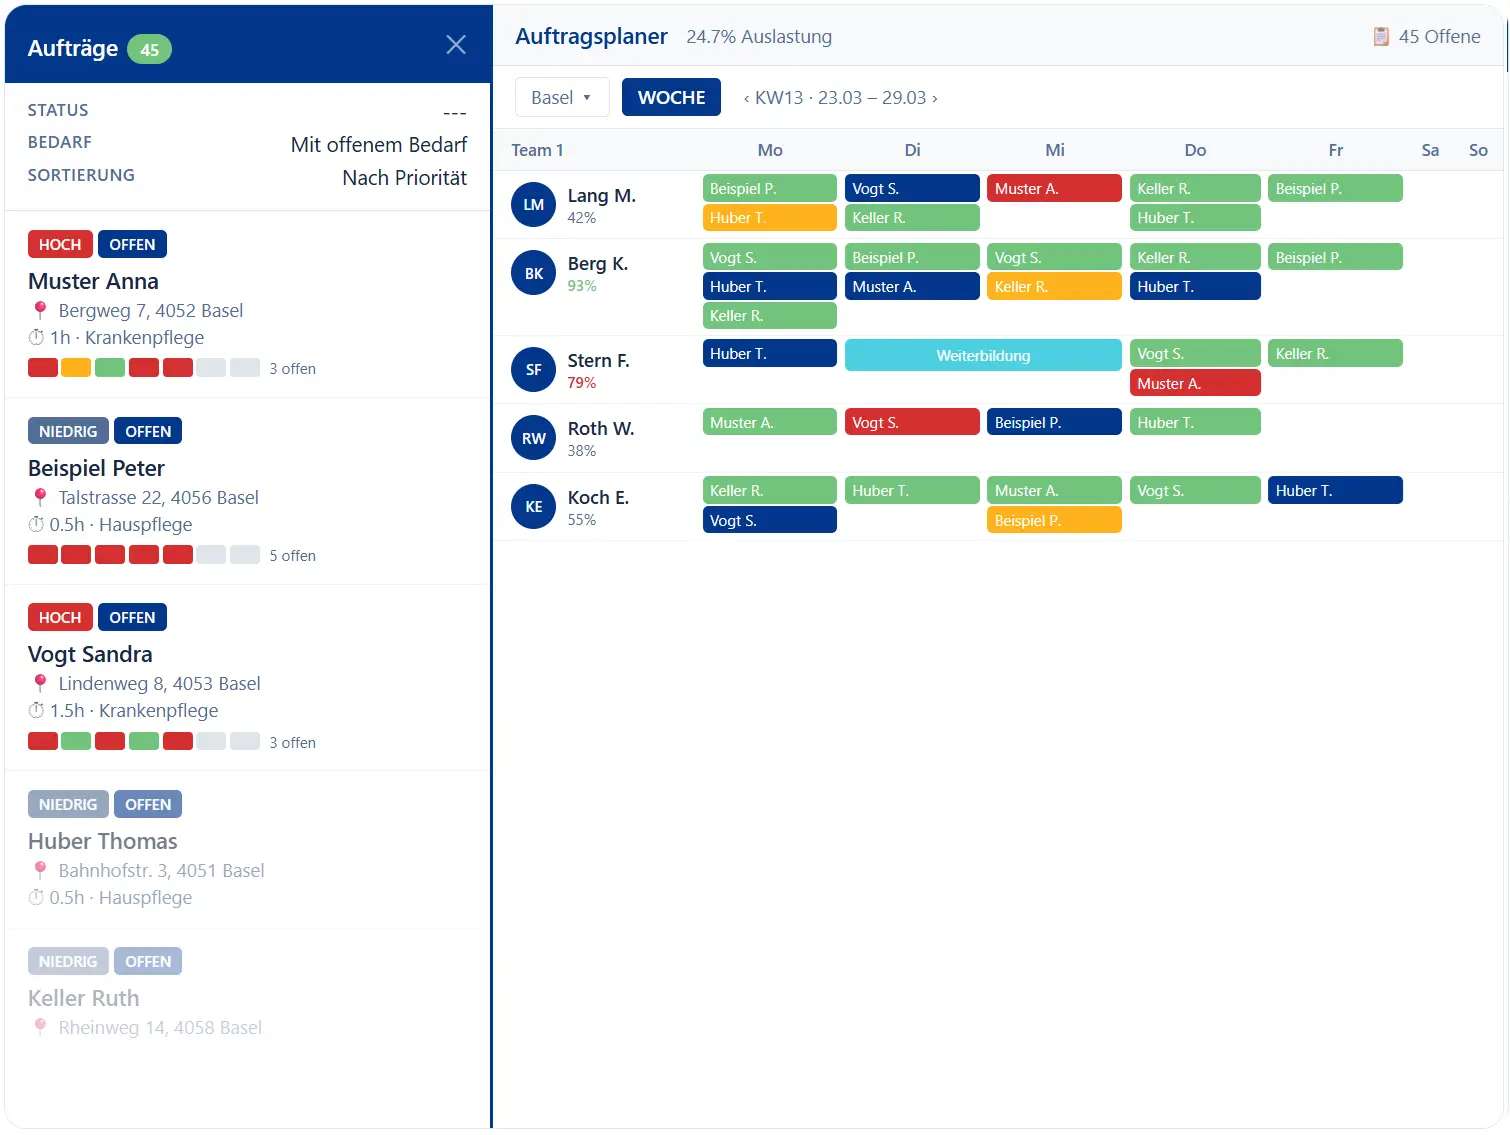Click the KE avatar for Koch E.
The image size is (1510, 1135).
point(533,507)
